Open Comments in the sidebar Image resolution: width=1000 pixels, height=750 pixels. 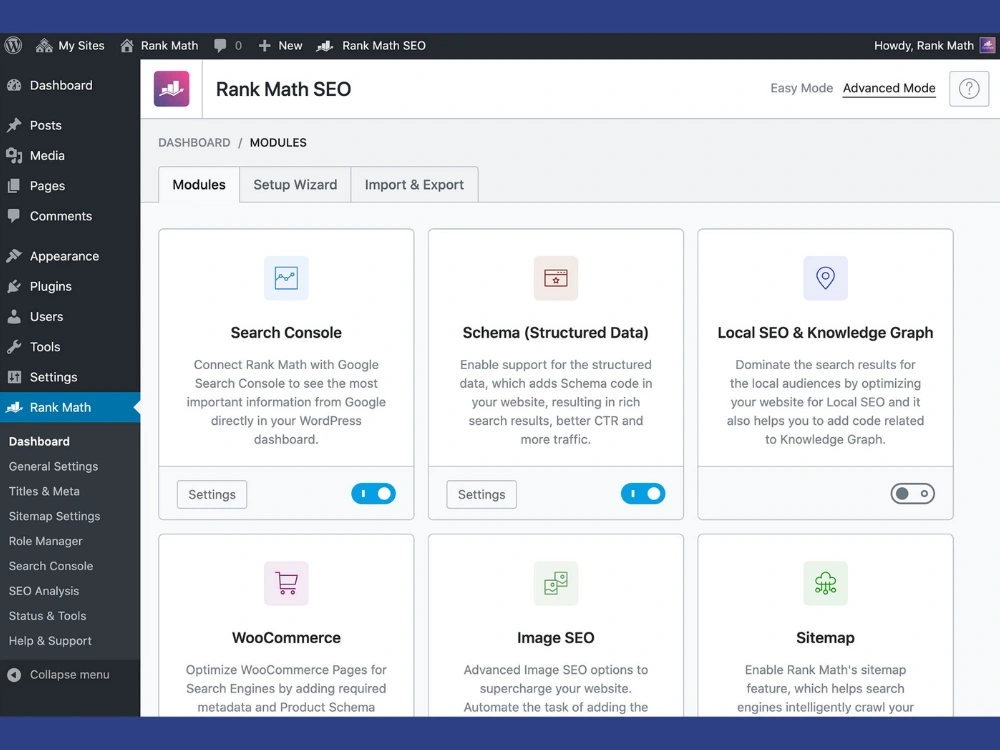click(x=70, y=216)
